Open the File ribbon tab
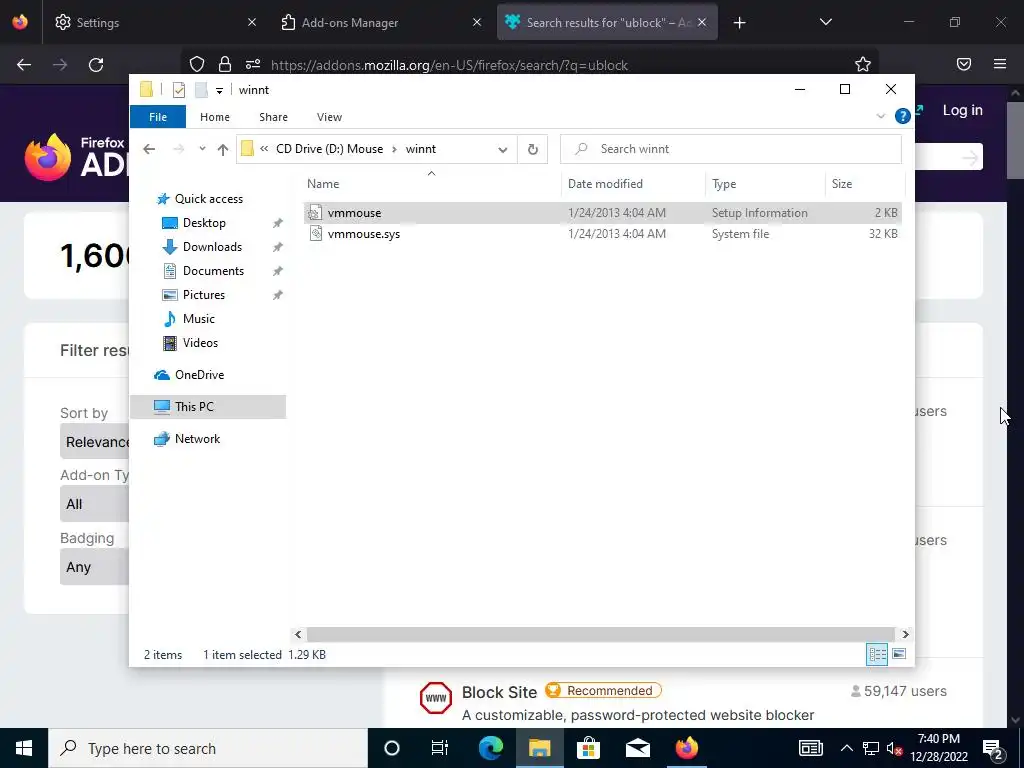Viewport: 1024px width, 768px height. (158, 117)
